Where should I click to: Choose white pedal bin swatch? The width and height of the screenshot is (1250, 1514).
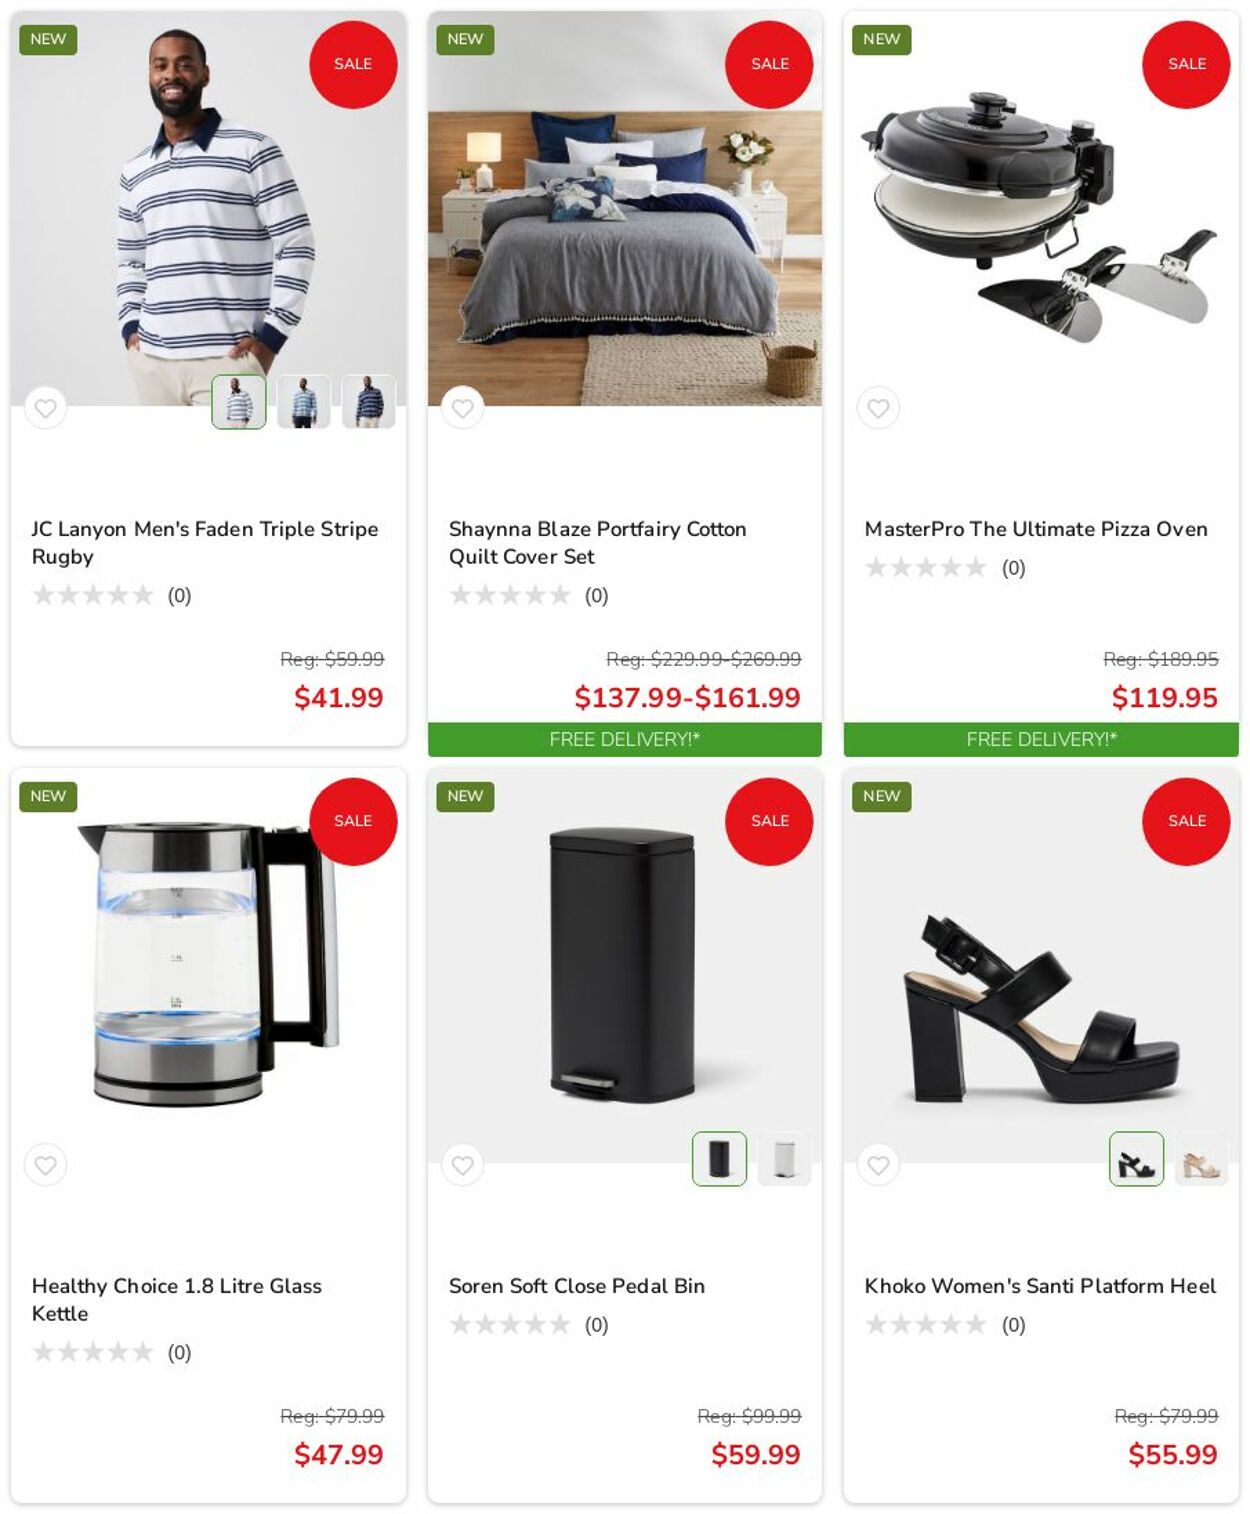coord(785,1159)
